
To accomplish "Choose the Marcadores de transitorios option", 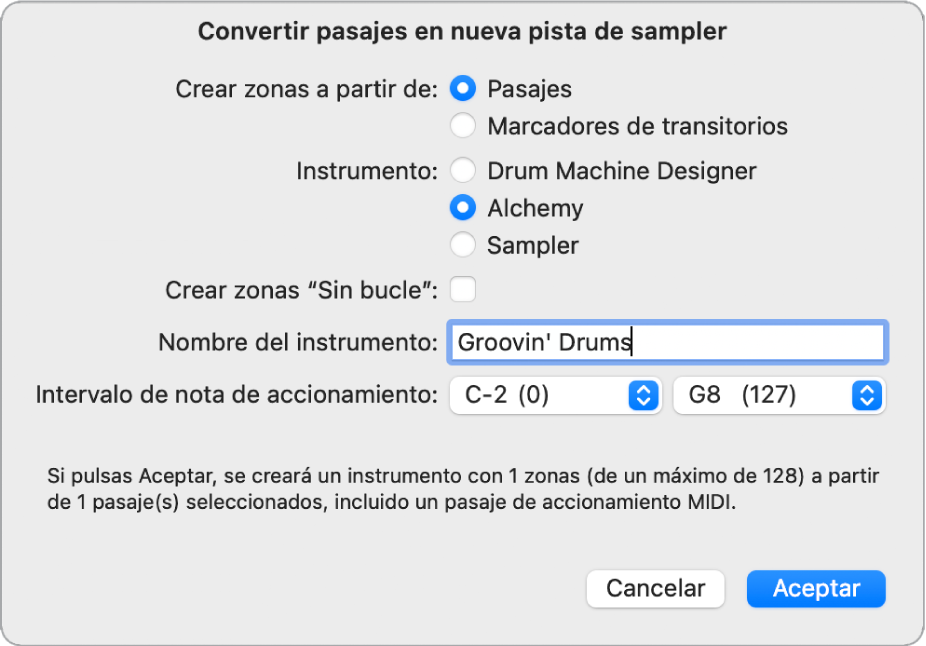I will 463,126.
